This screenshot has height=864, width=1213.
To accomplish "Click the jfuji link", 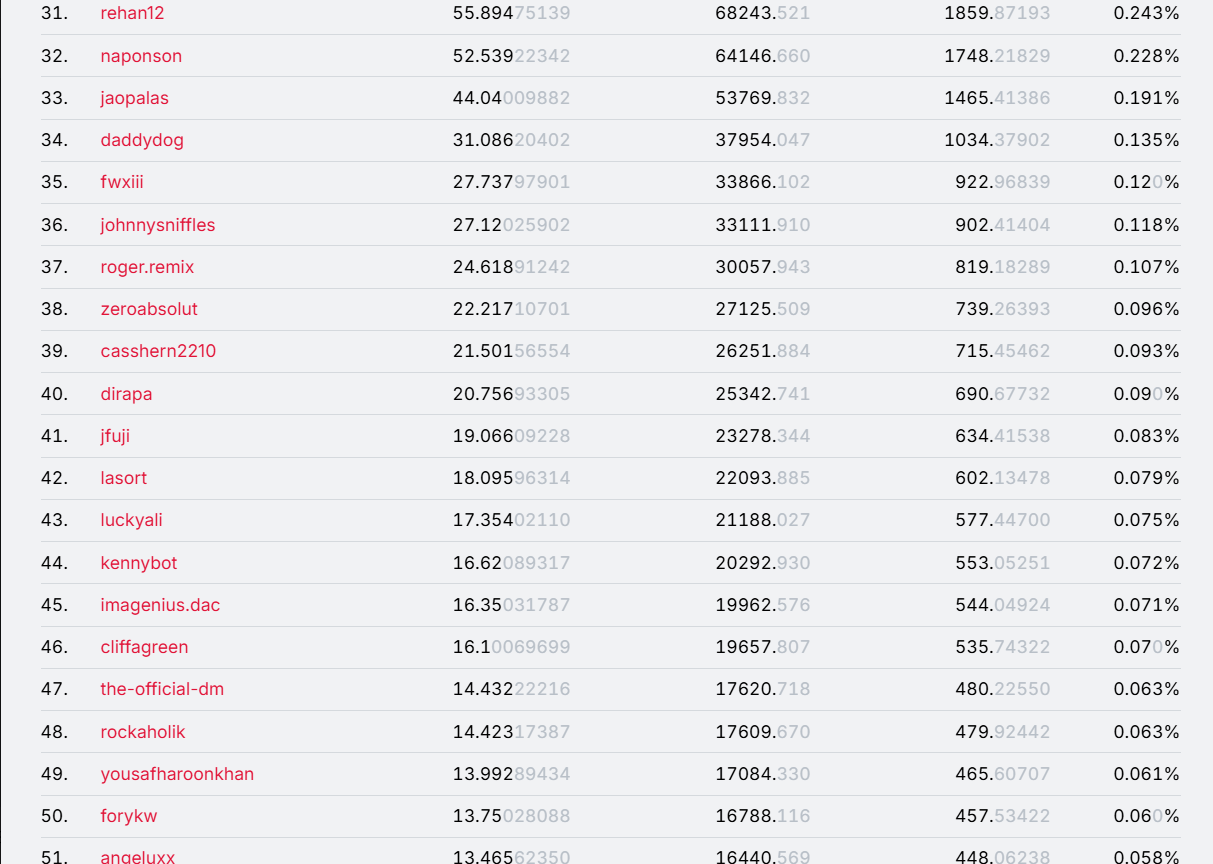I will click(x=115, y=436).
